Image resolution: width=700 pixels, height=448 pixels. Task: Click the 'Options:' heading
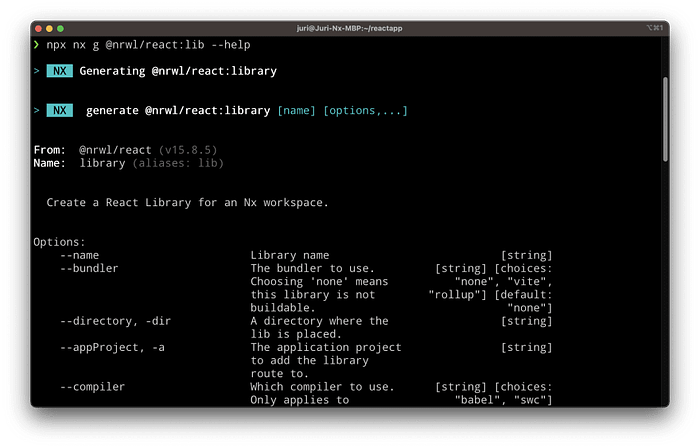[x=59, y=242]
